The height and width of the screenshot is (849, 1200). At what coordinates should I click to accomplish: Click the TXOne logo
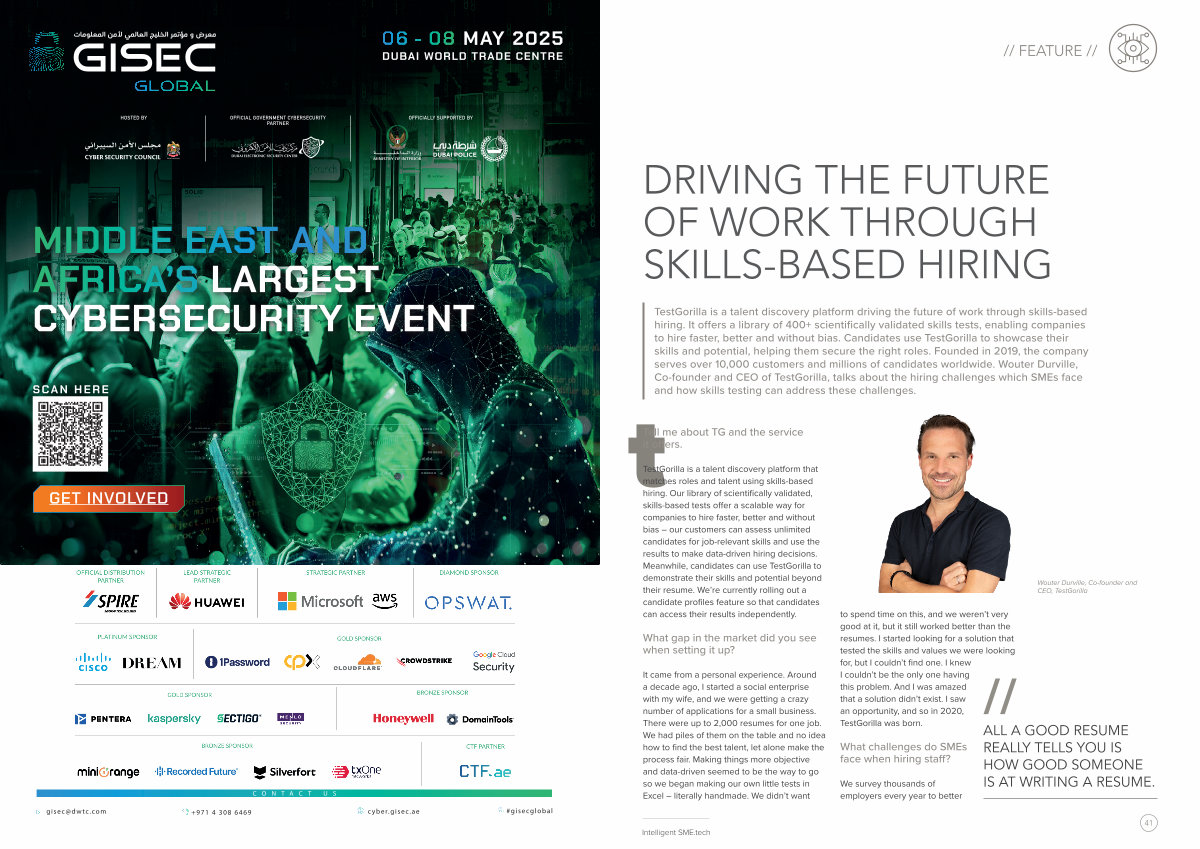coord(357,772)
